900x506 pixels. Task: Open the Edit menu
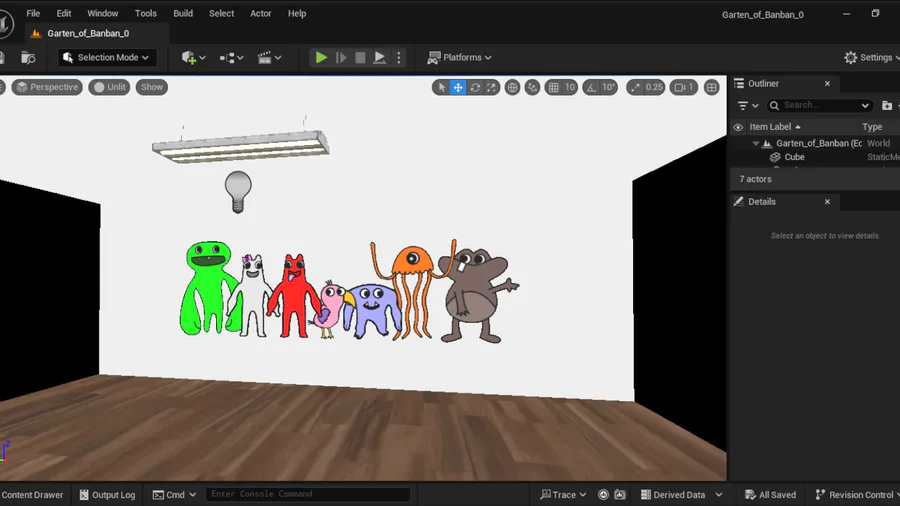pyautogui.click(x=64, y=13)
